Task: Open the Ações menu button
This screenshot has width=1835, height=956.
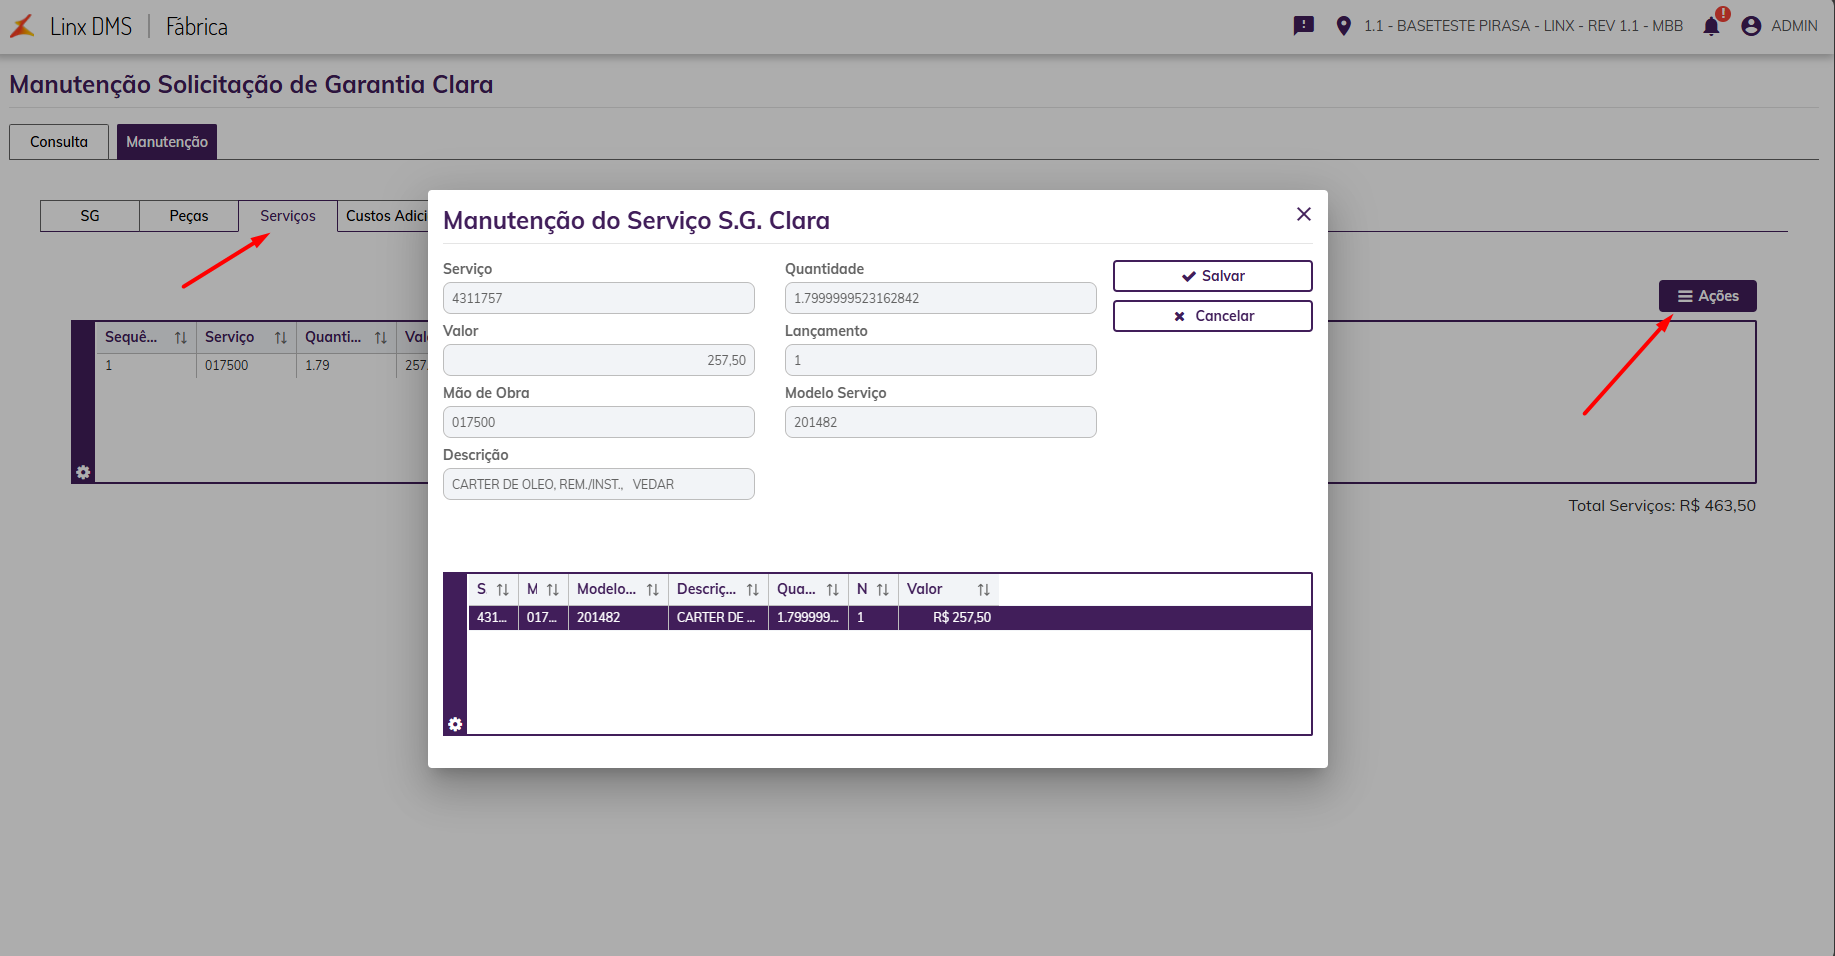Action: click(x=1707, y=296)
